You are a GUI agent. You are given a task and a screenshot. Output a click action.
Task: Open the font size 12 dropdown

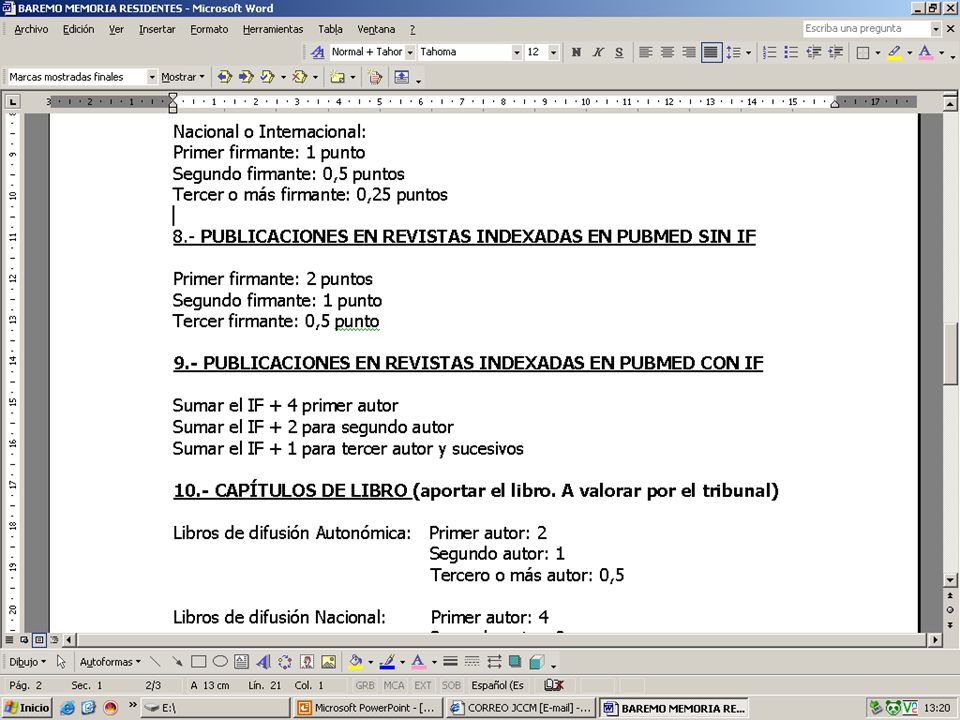553,53
